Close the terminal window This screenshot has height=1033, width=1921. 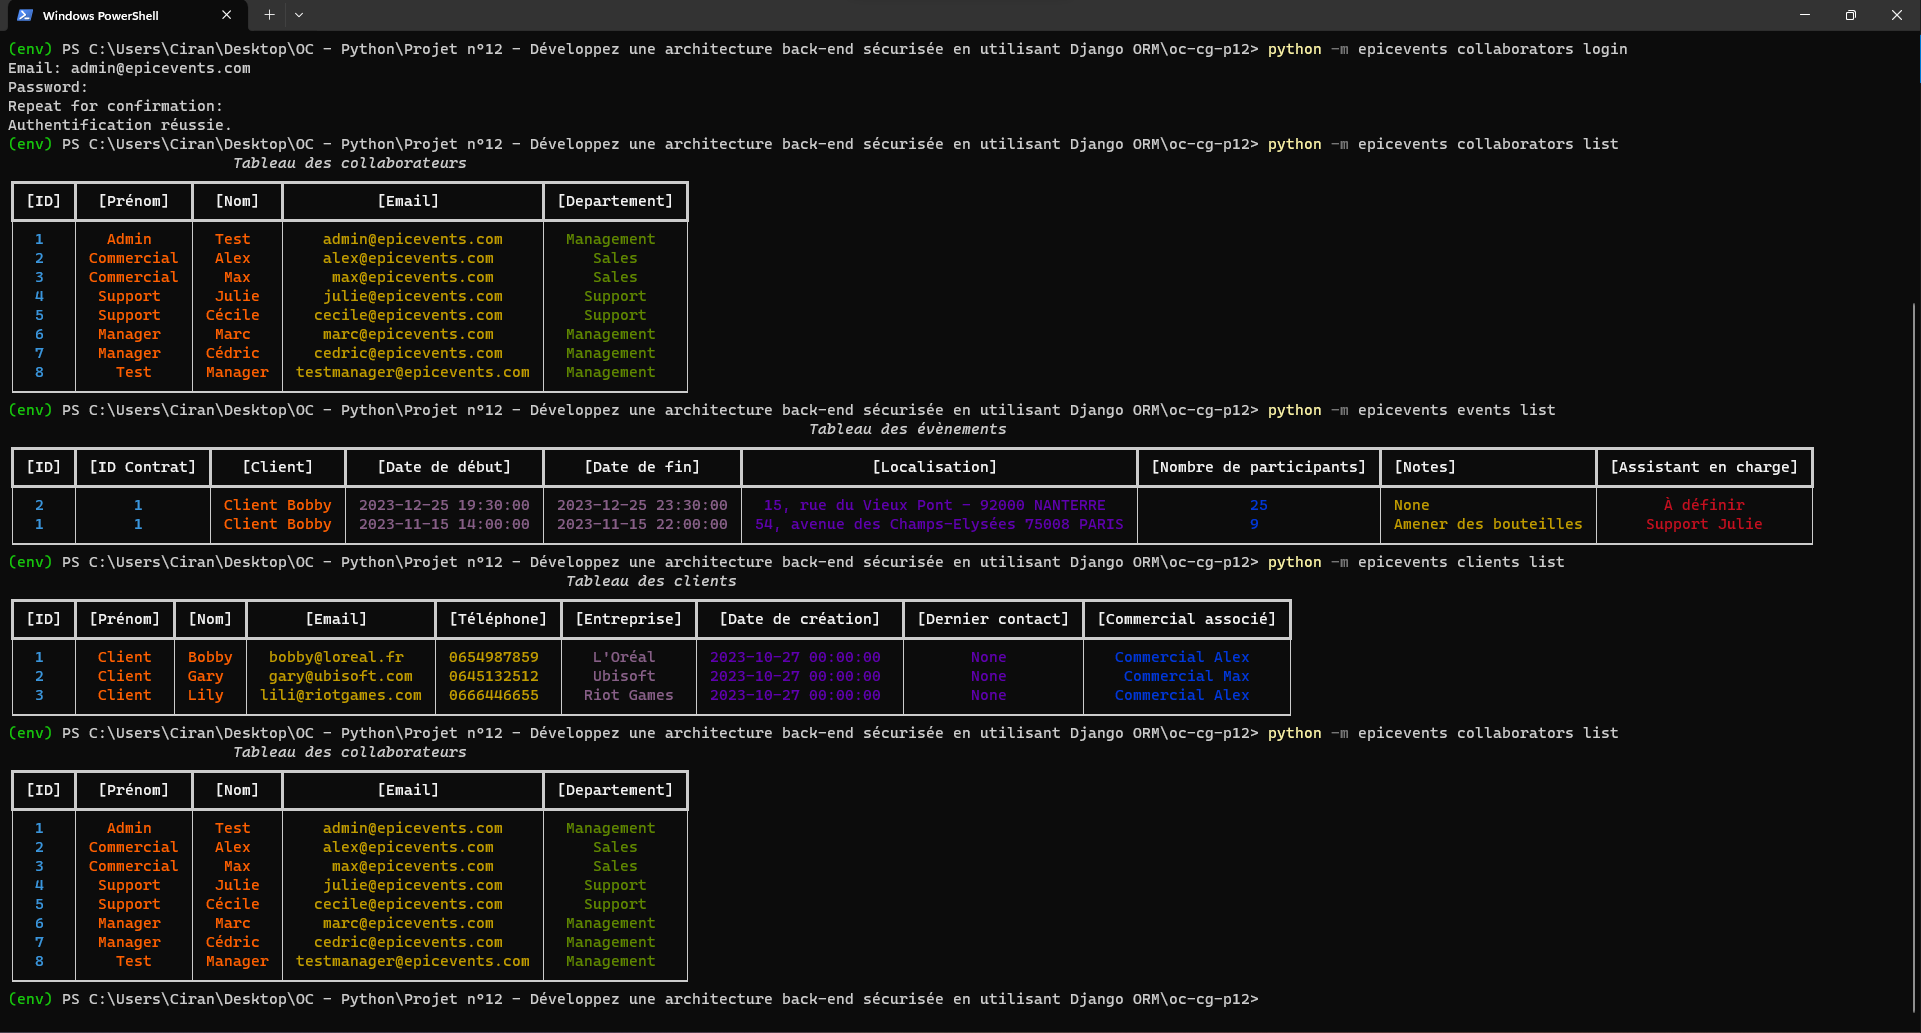1897,15
